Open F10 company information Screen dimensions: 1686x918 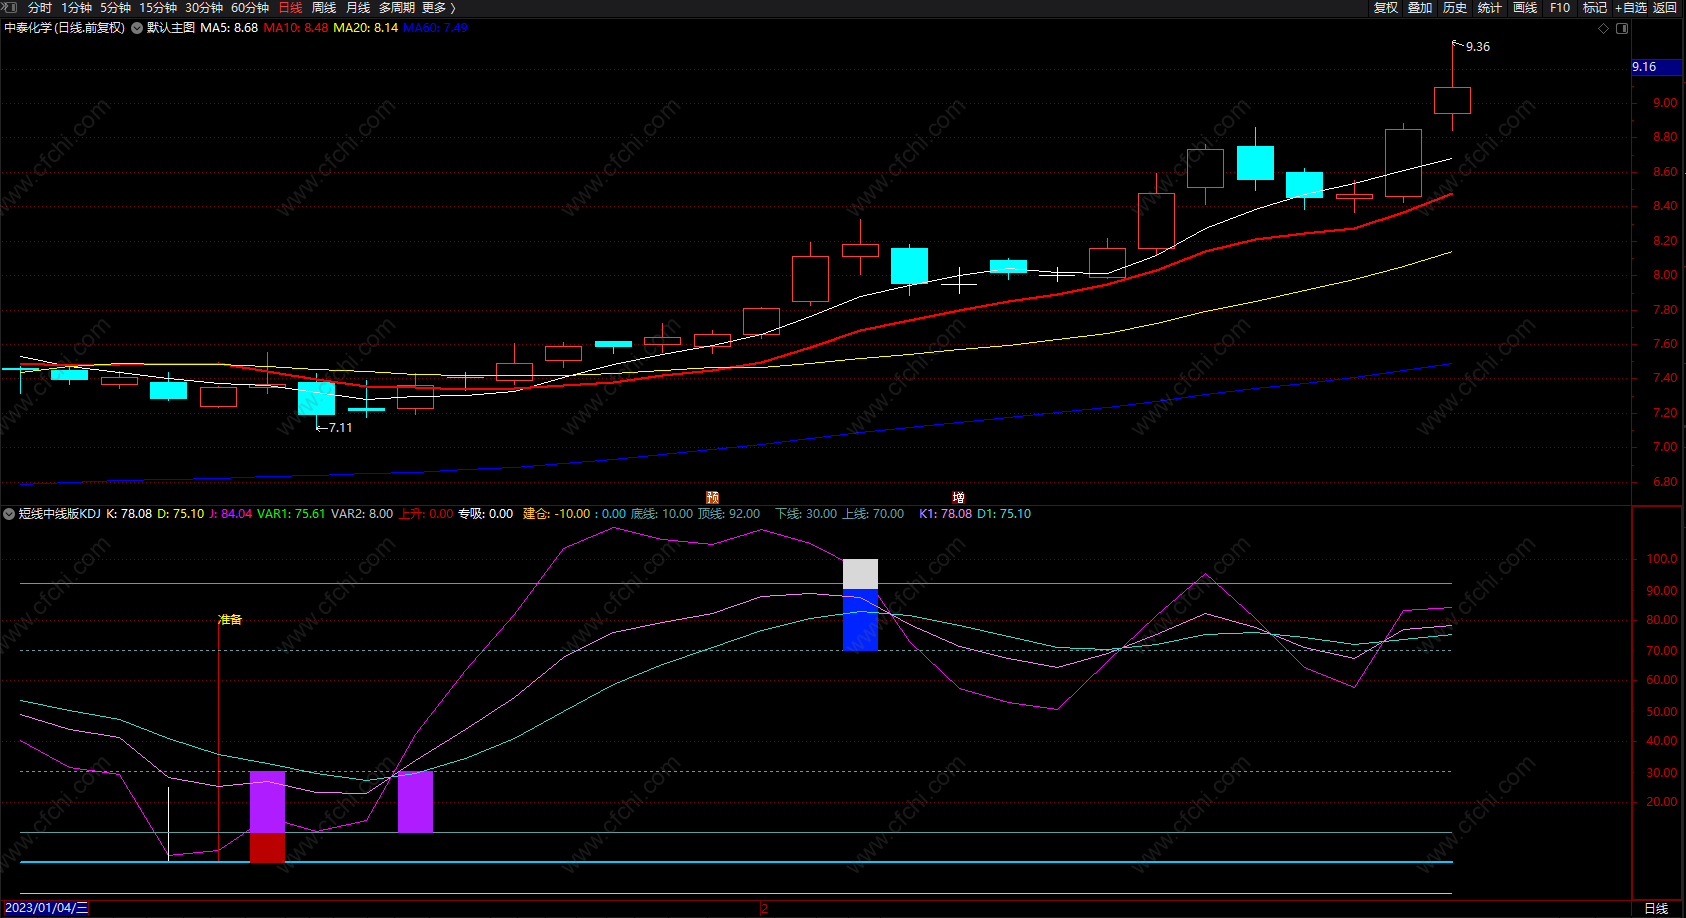(x=1560, y=8)
